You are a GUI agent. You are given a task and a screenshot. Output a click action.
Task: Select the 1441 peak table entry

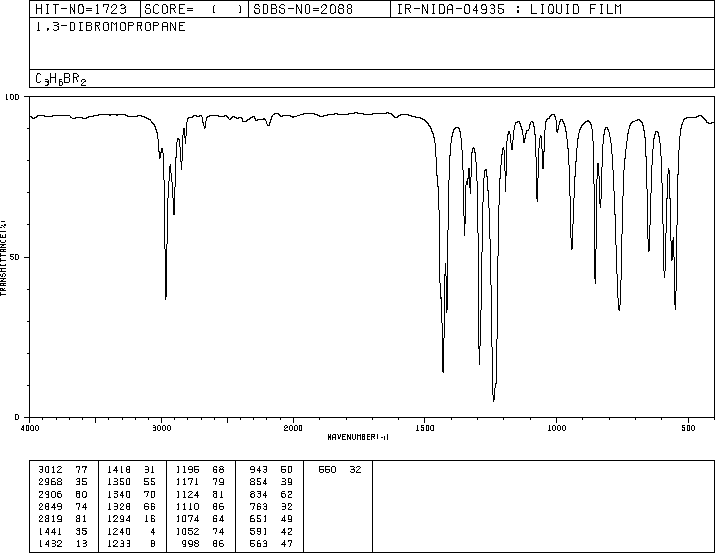tap(63, 531)
